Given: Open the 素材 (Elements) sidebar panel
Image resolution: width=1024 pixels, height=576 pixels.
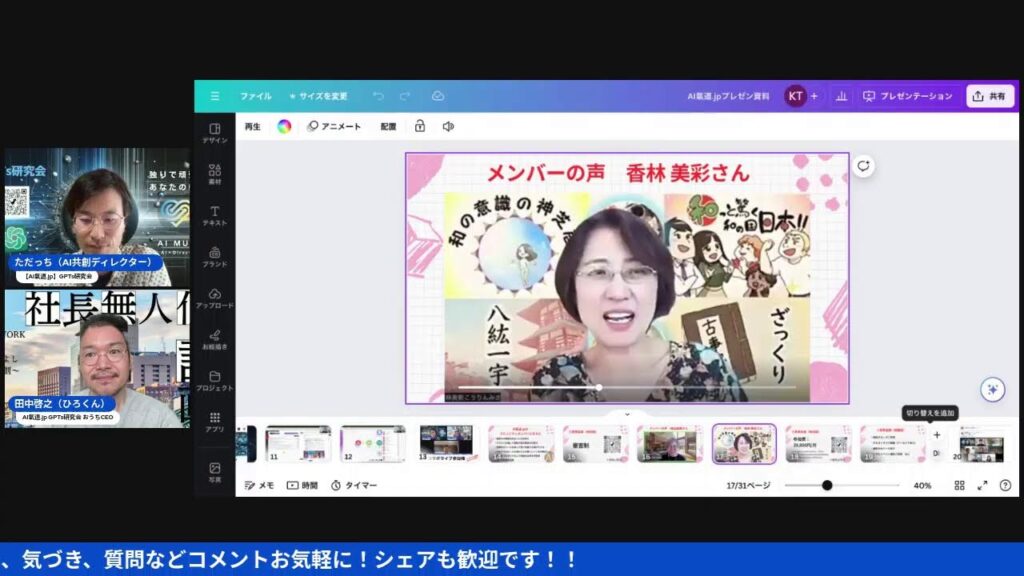Looking at the screenshot, I should click(214, 175).
